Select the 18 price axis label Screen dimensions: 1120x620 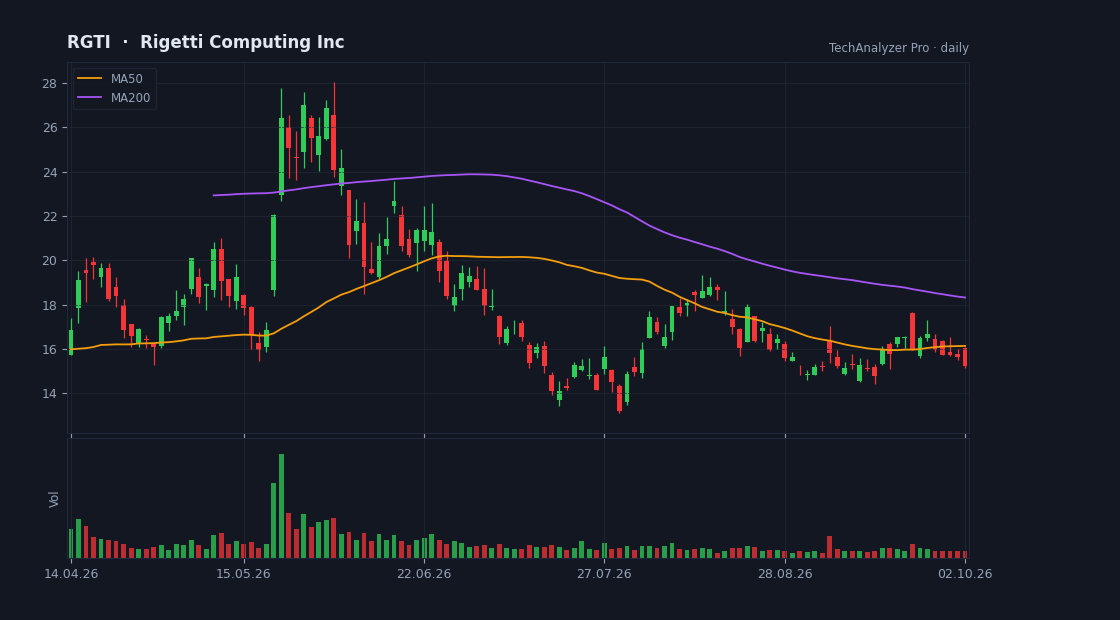click(49, 305)
